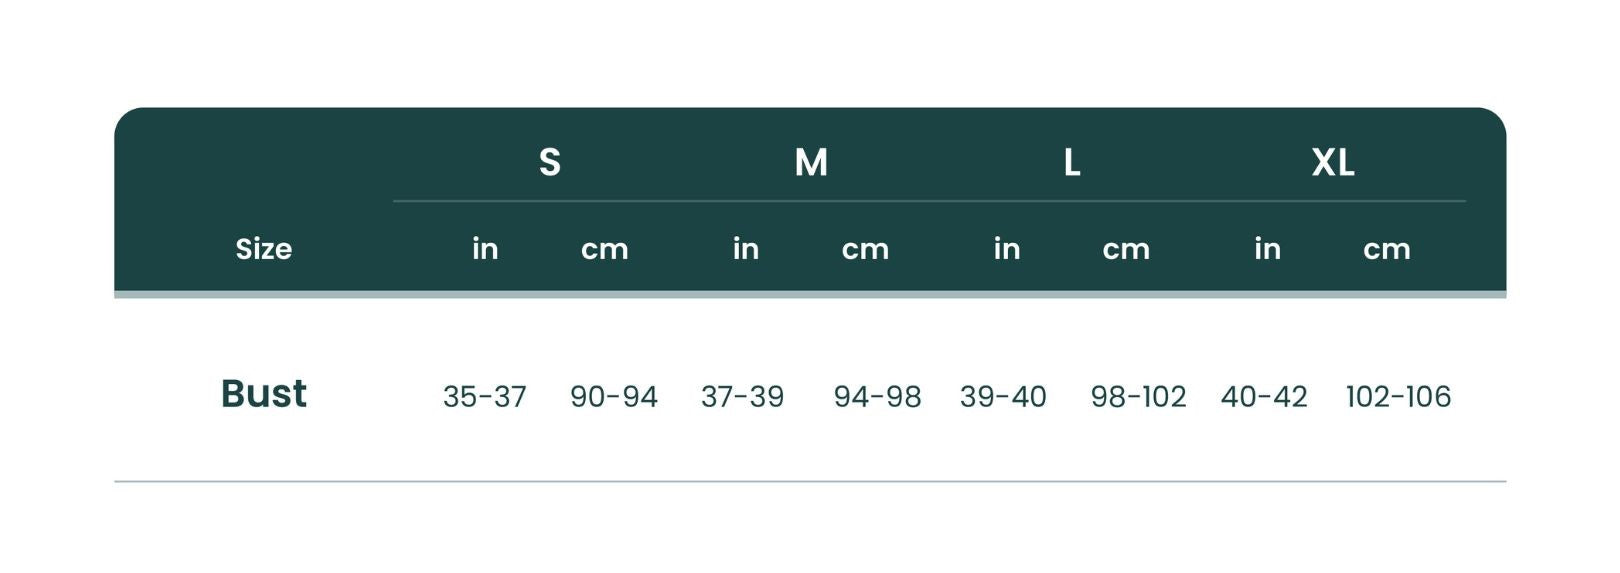
Task: Click the "cm" subheader under XL
Action: [x=1387, y=249]
